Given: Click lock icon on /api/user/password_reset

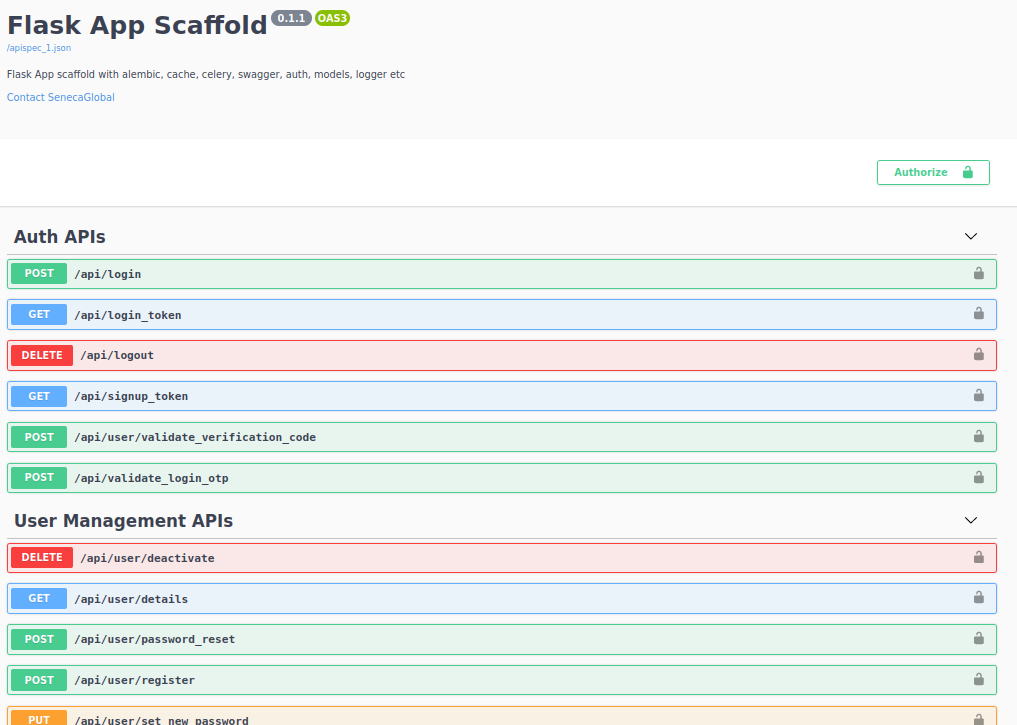Looking at the screenshot, I should pos(978,639).
